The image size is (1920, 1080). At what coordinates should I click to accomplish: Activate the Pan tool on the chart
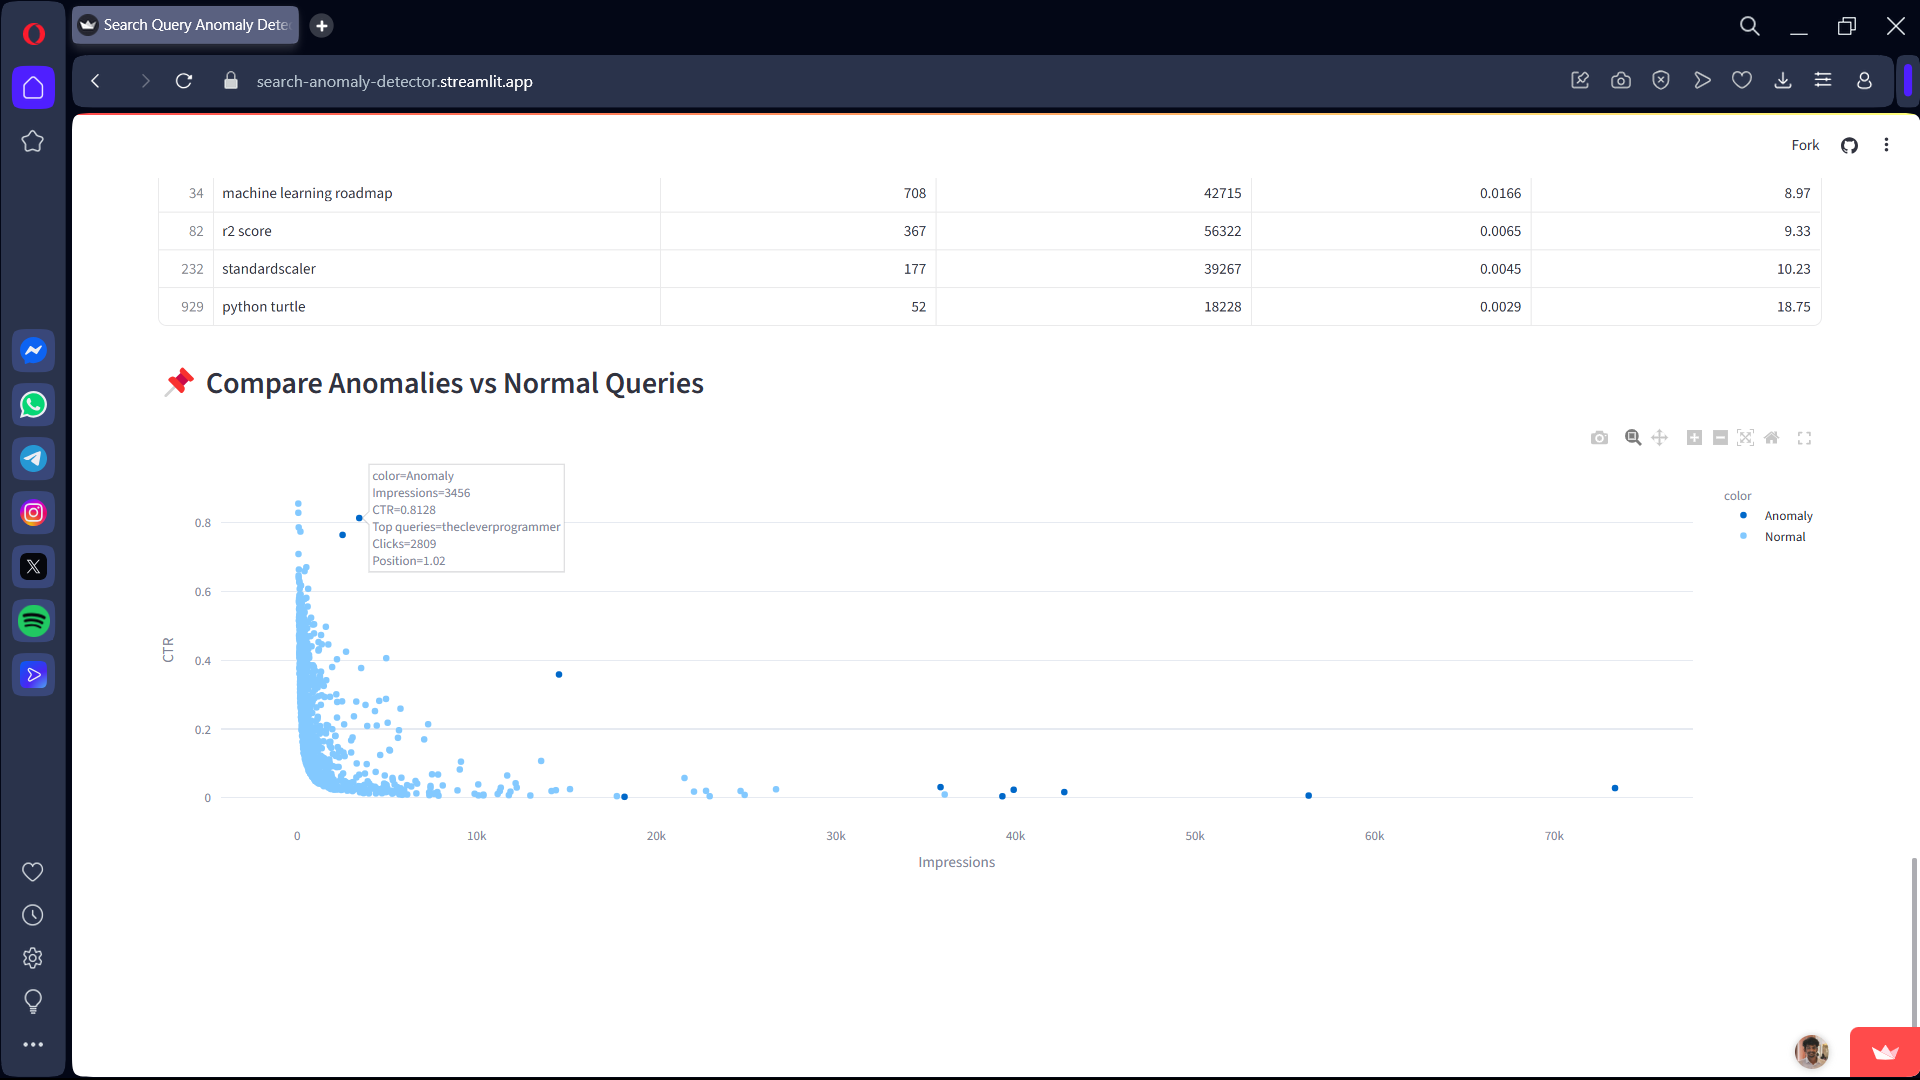click(1660, 438)
